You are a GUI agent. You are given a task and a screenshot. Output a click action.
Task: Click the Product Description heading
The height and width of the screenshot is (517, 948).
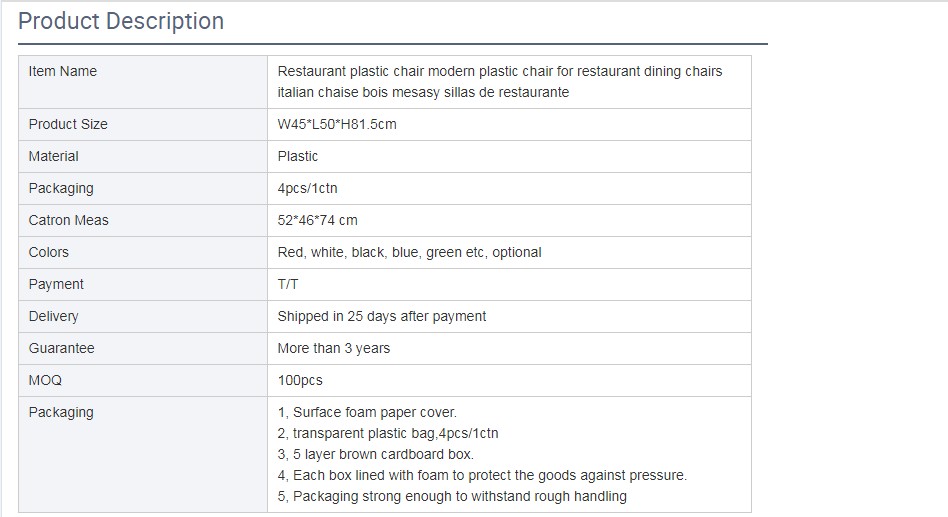click(x=121, y=21)
